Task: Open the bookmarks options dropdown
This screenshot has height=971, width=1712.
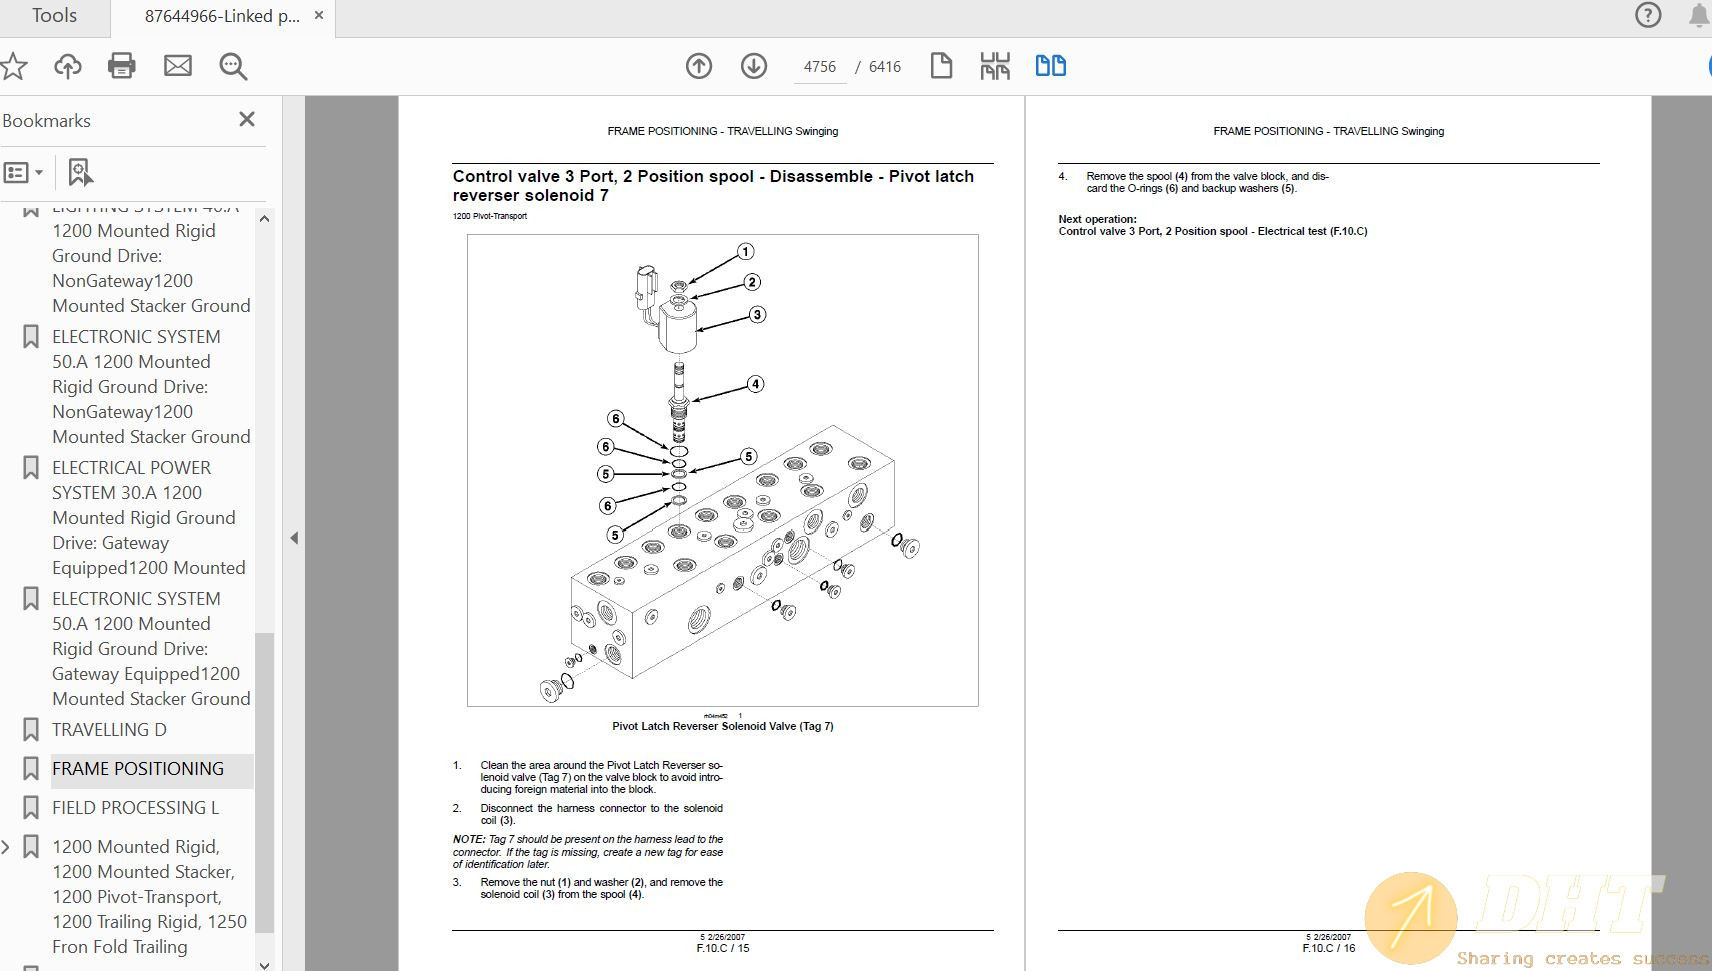Action: click(x=24, y=172)
